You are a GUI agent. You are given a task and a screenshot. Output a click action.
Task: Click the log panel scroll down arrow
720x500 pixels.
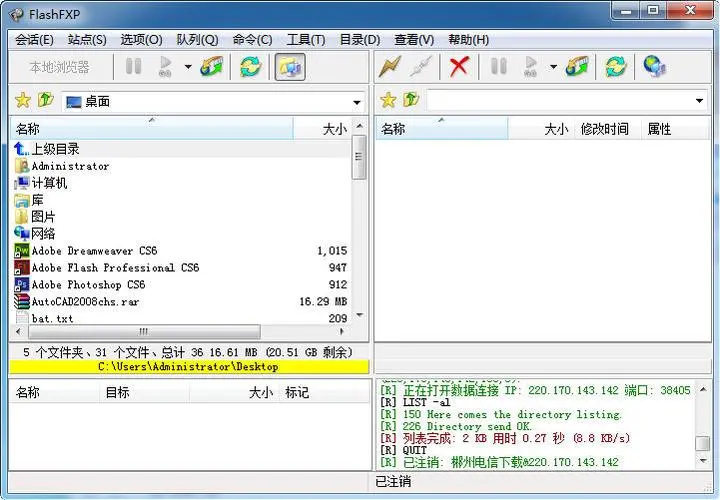pos(703,460)
